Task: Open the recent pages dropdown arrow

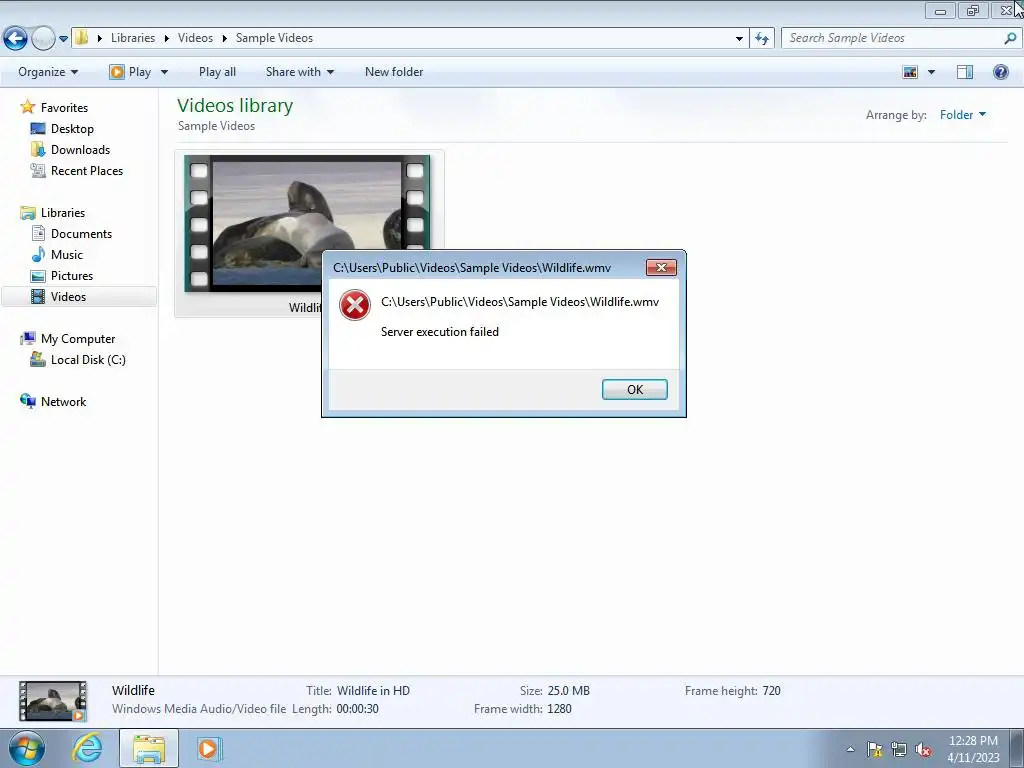Action: [63, 39]
